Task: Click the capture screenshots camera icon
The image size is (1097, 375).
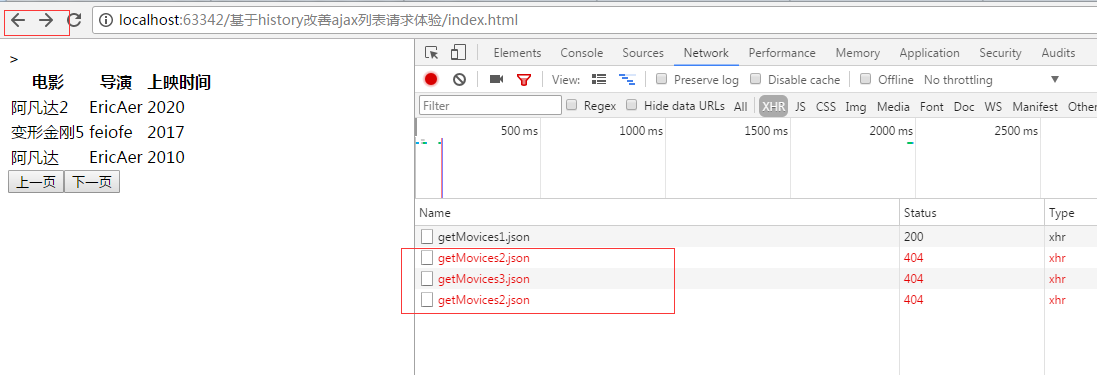Action: point(497,79)
